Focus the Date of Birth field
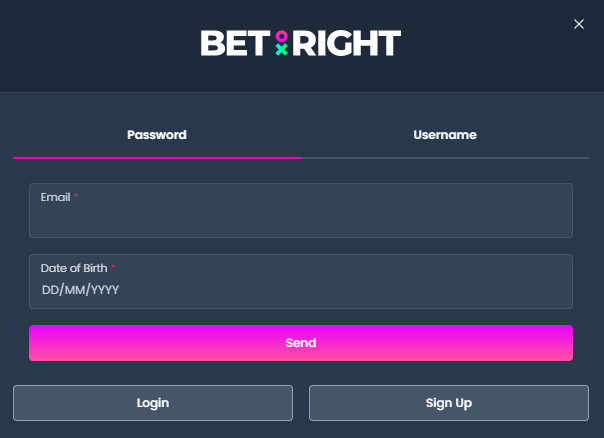 click(x=301, y=281)
